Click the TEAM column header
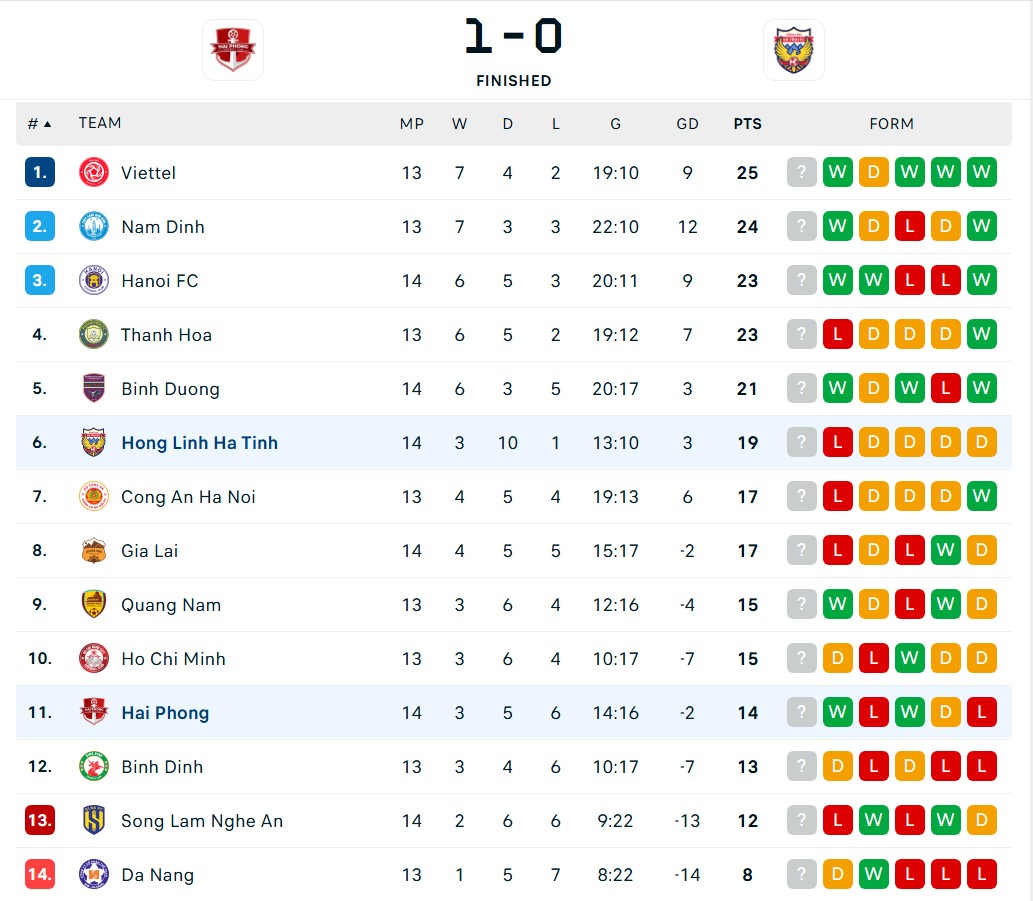 [x=100, y=123]
